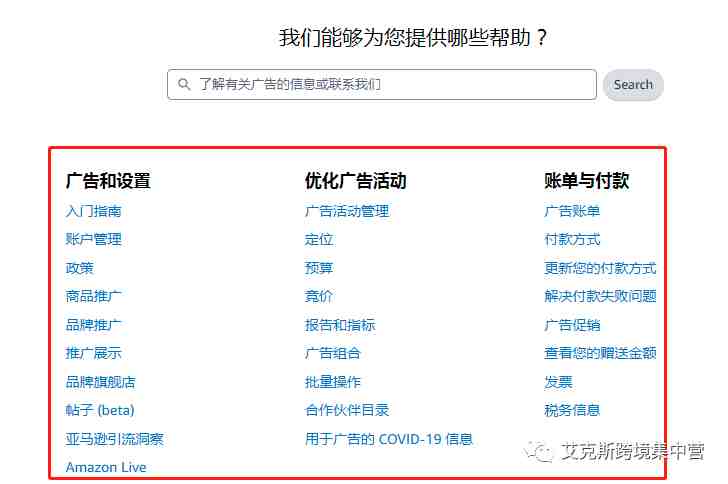
Task: Open the 发票 link
Action: (558, 382)
